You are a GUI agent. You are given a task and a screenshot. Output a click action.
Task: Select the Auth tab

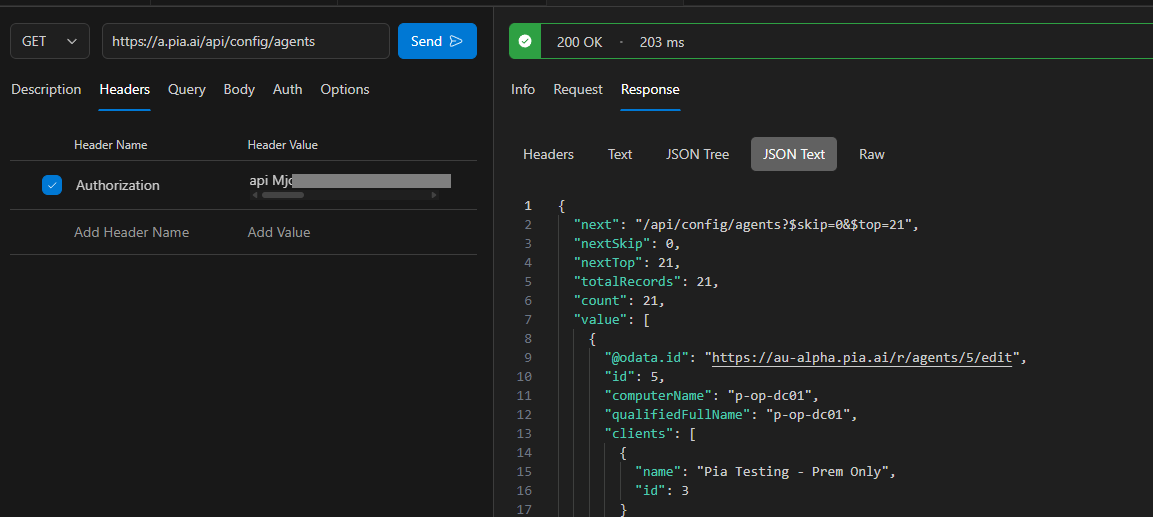(x=287, y=89)
